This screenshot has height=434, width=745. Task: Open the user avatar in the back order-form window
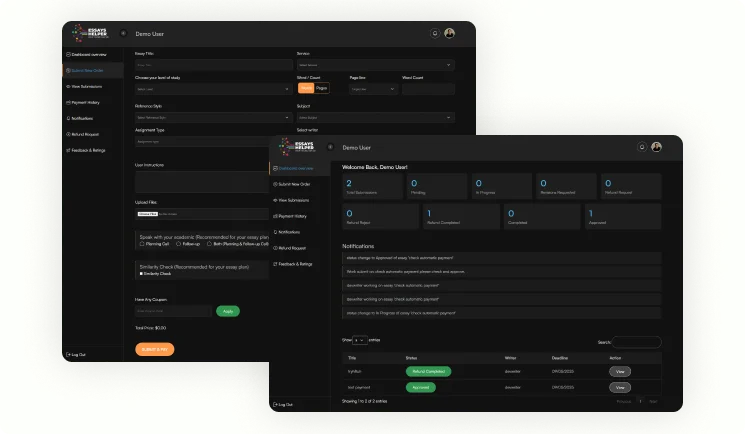(450, 33)
